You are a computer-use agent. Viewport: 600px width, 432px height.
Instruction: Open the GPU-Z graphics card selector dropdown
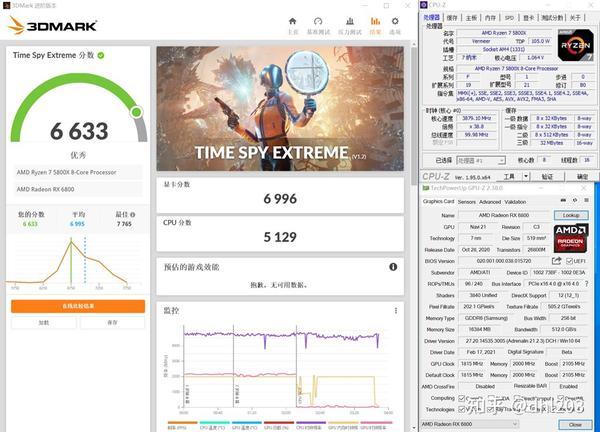click(x=470, y=424)
